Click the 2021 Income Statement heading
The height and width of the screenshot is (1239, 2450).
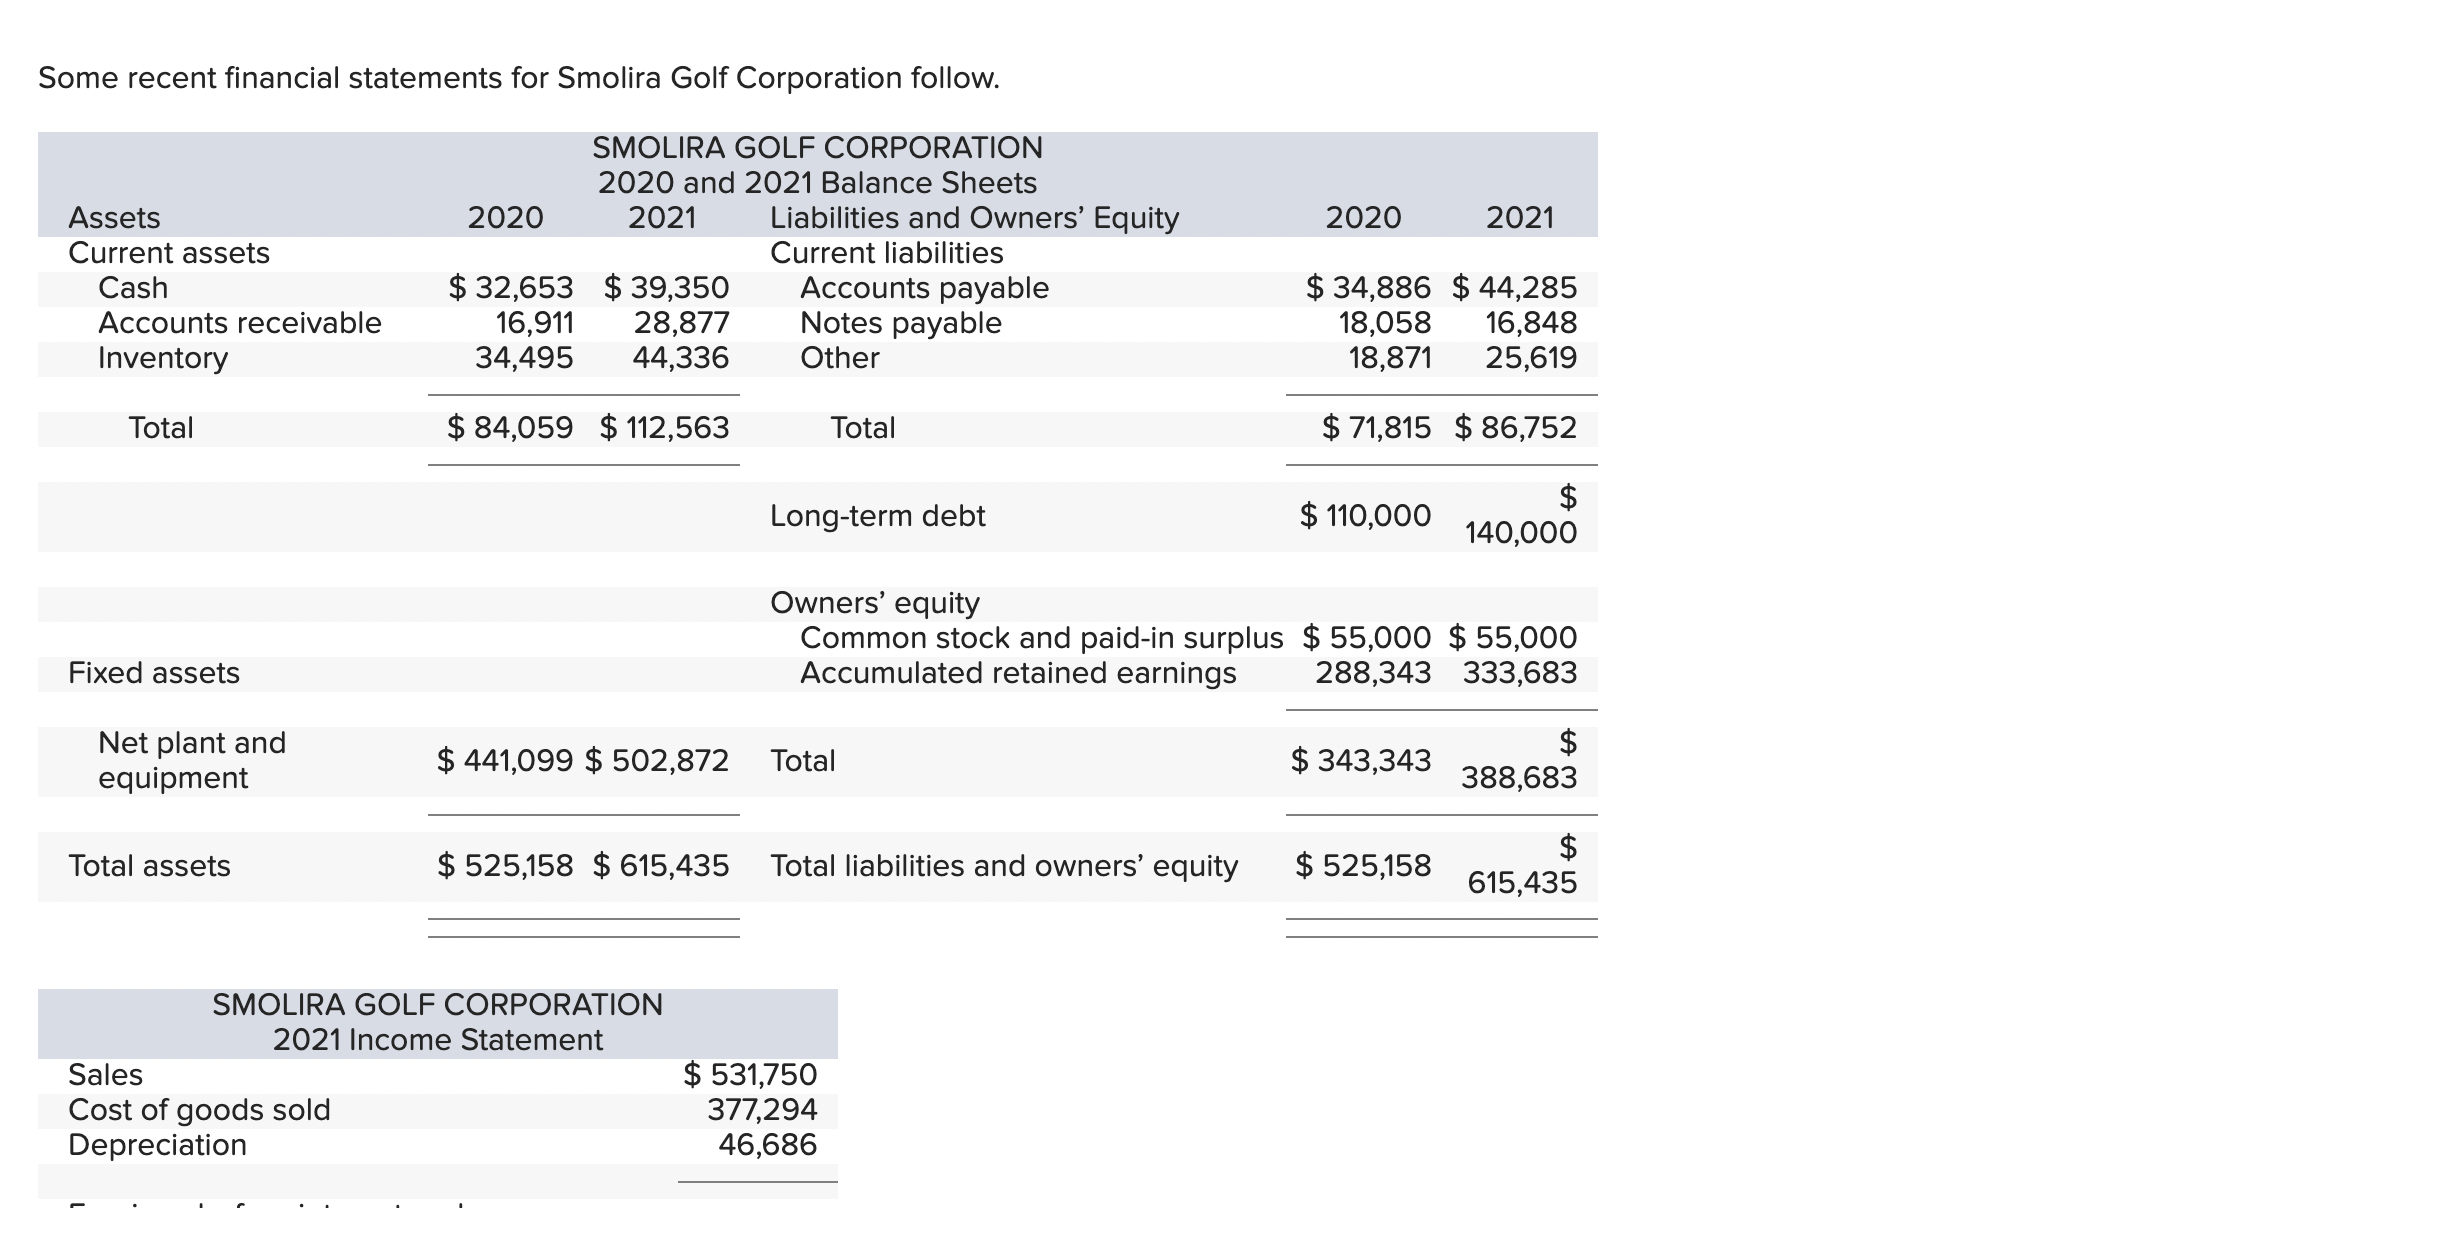tap(438, 1041)
